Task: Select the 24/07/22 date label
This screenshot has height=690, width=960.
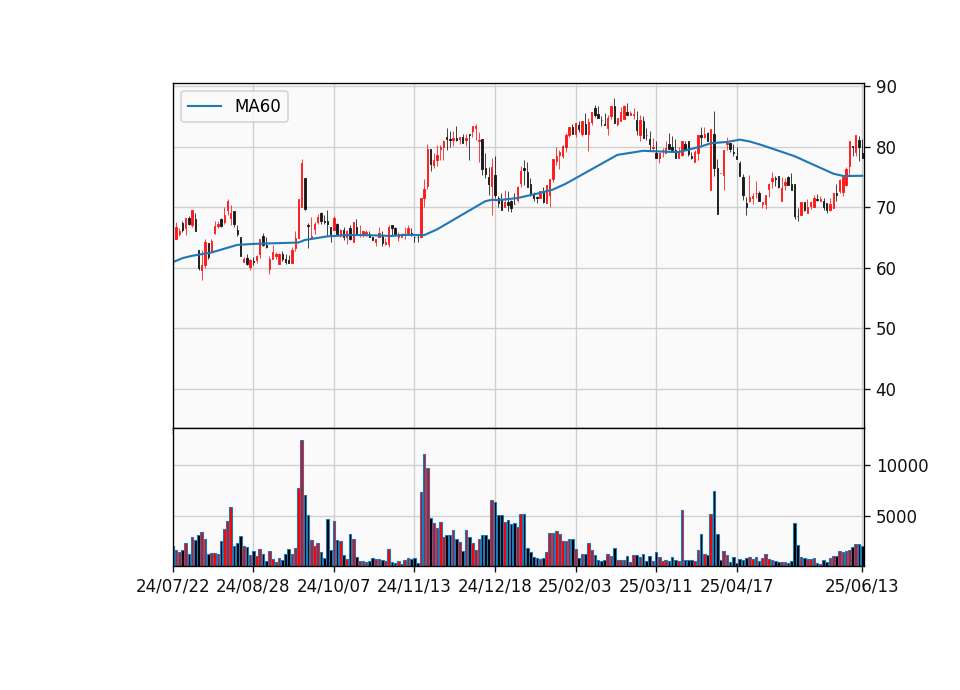Action: pyautogui.click(x=173, y=586)
